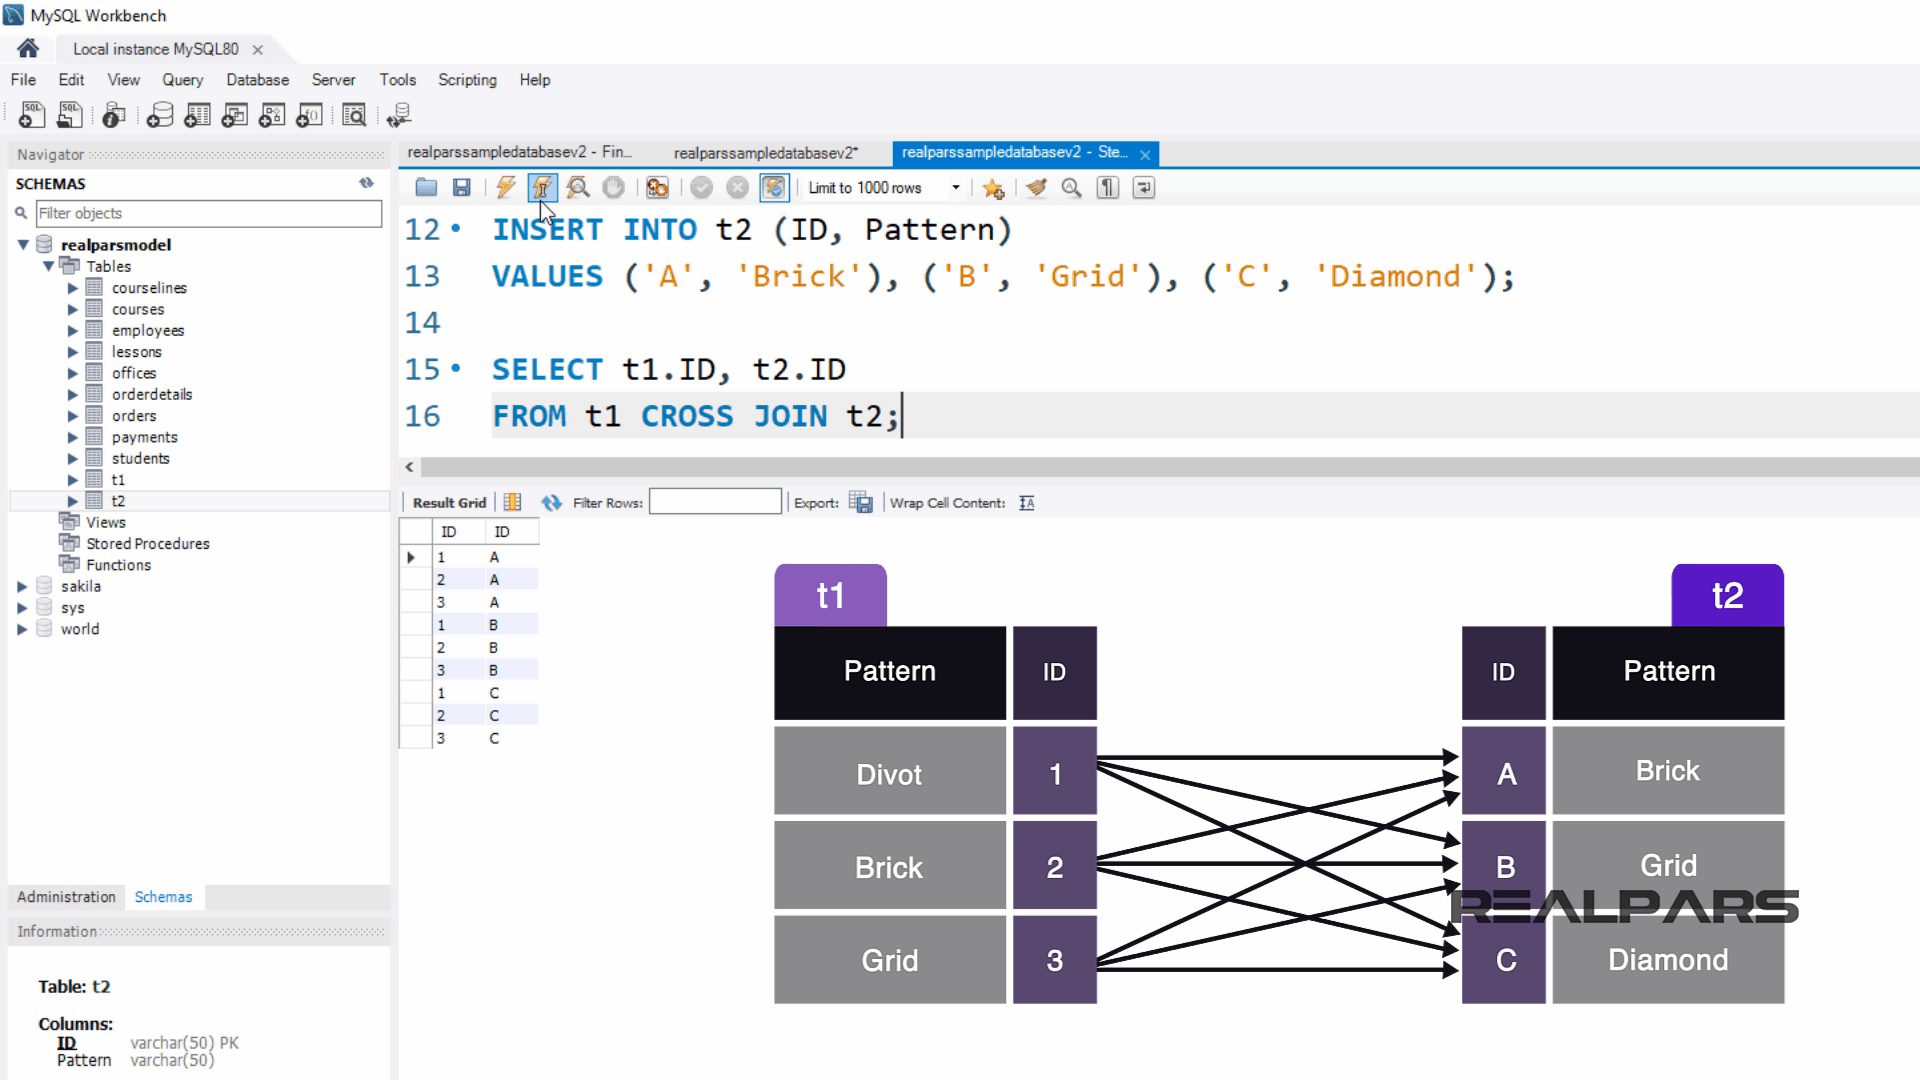This screenshot has height=1080, width=1920.
Task: Click the Filter Rows input field
Action: click(714, 502)
